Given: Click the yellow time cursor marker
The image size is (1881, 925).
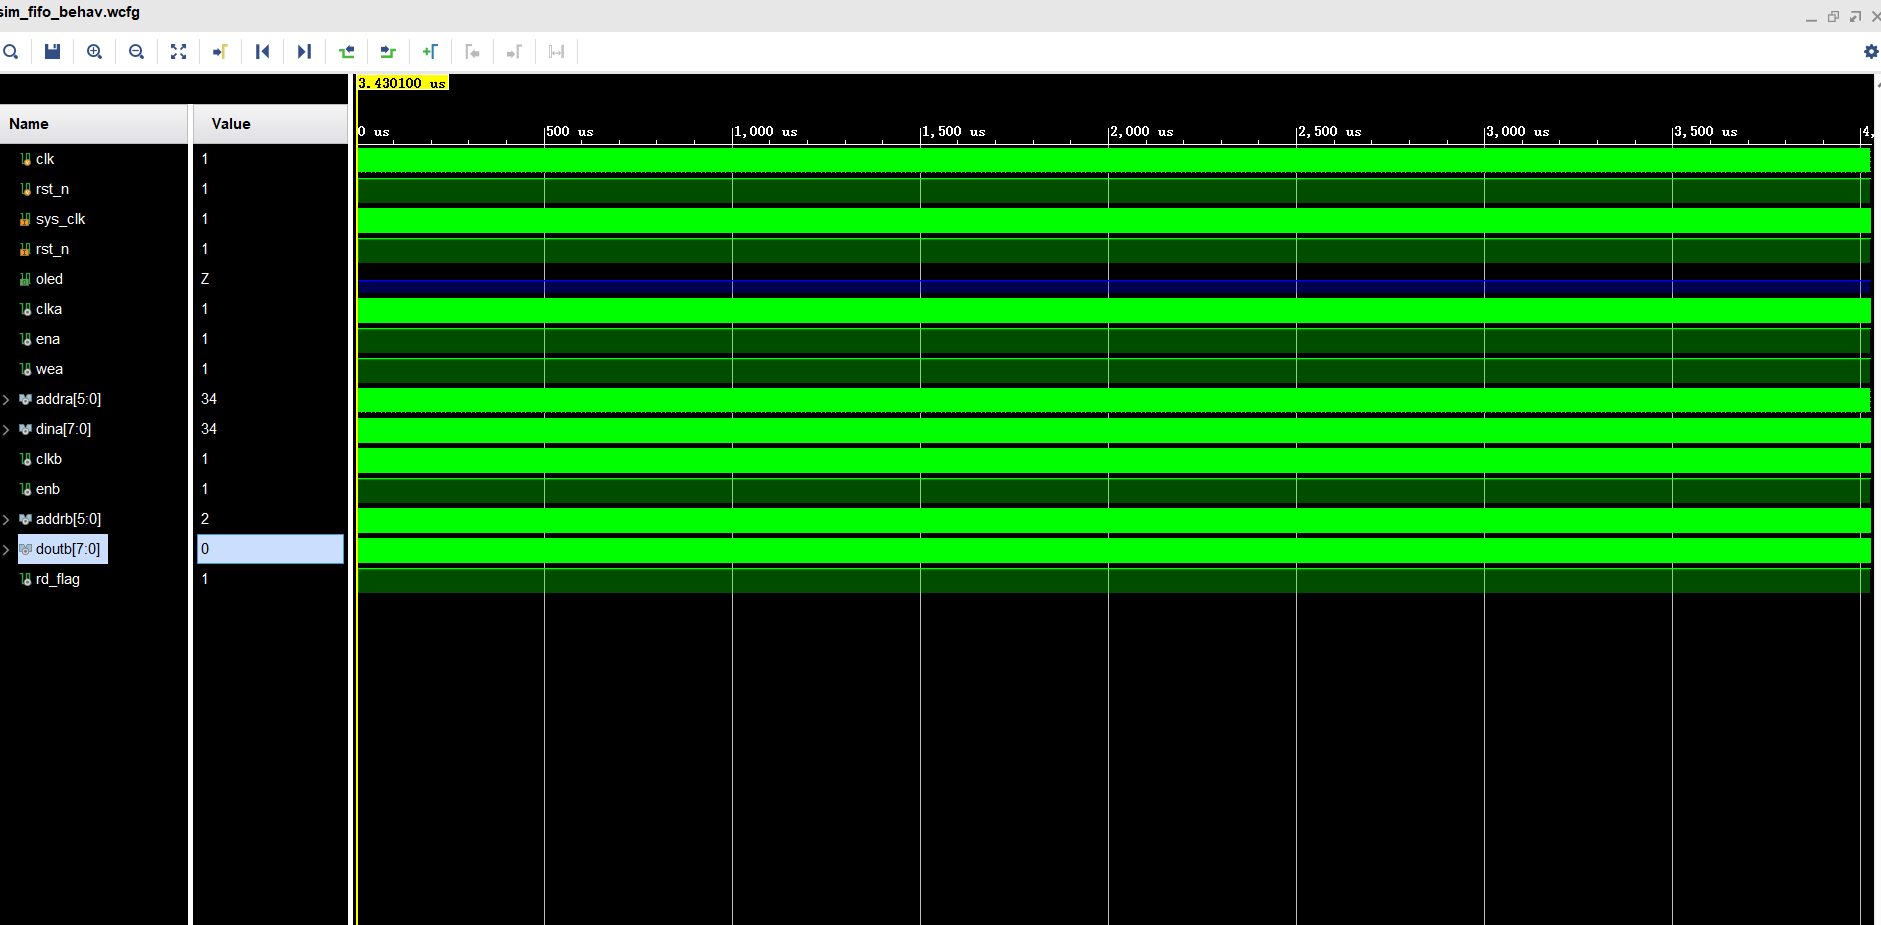Looking at the screenshot, I should (x=400, y=83).
